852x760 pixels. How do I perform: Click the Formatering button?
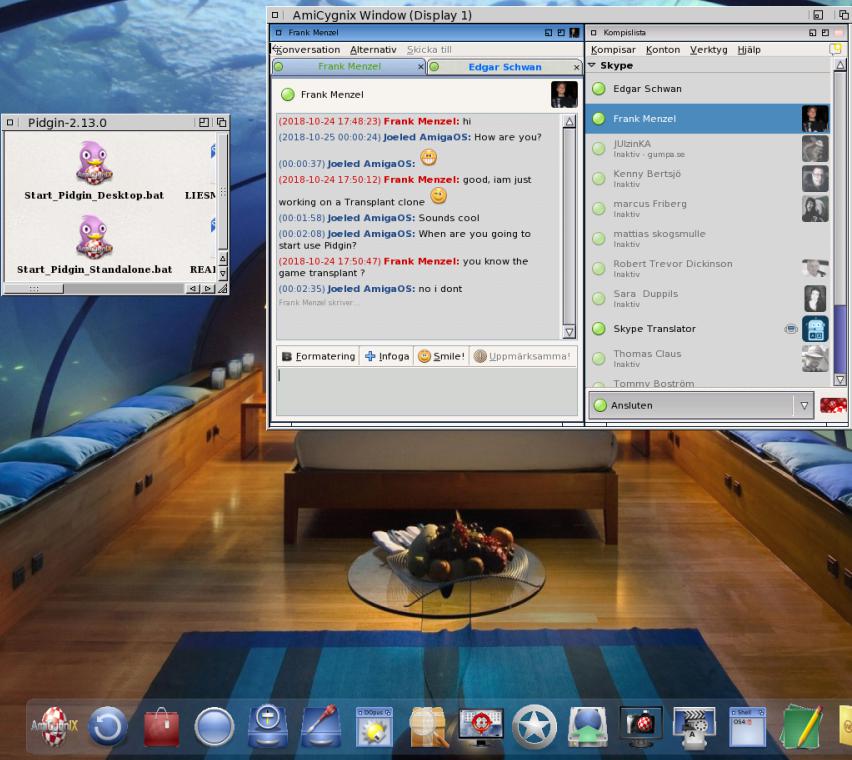[318, 356]
